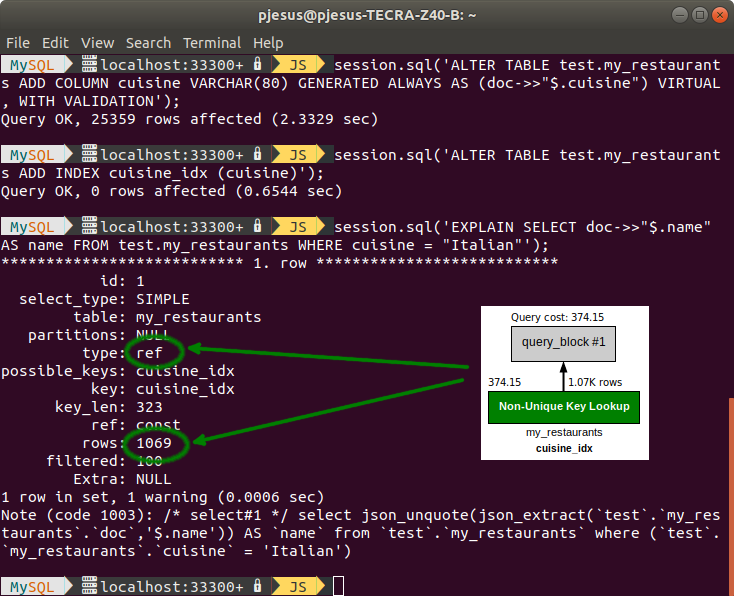Screen dimensions: 734x596
Task: Click the terminal vertical scrollbar
Action: (731, 496)
